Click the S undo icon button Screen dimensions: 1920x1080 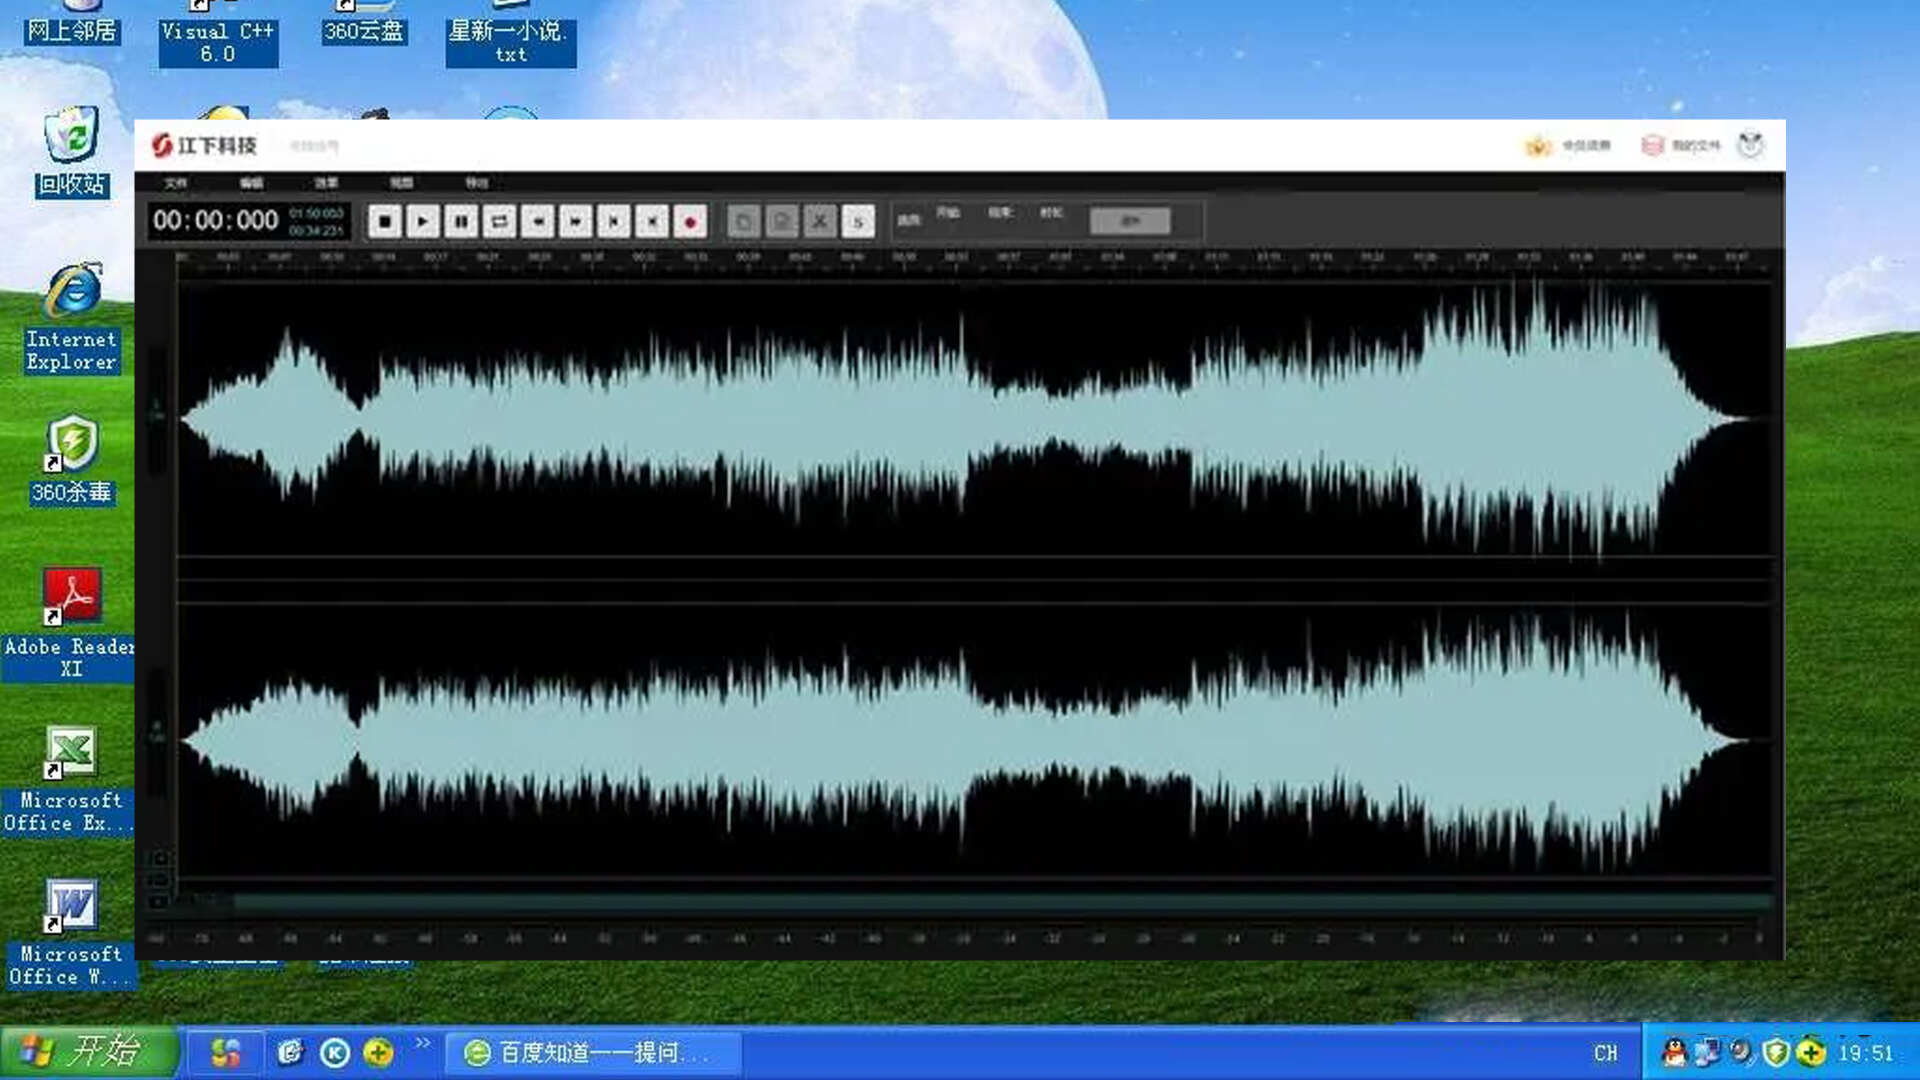(858, 221)
